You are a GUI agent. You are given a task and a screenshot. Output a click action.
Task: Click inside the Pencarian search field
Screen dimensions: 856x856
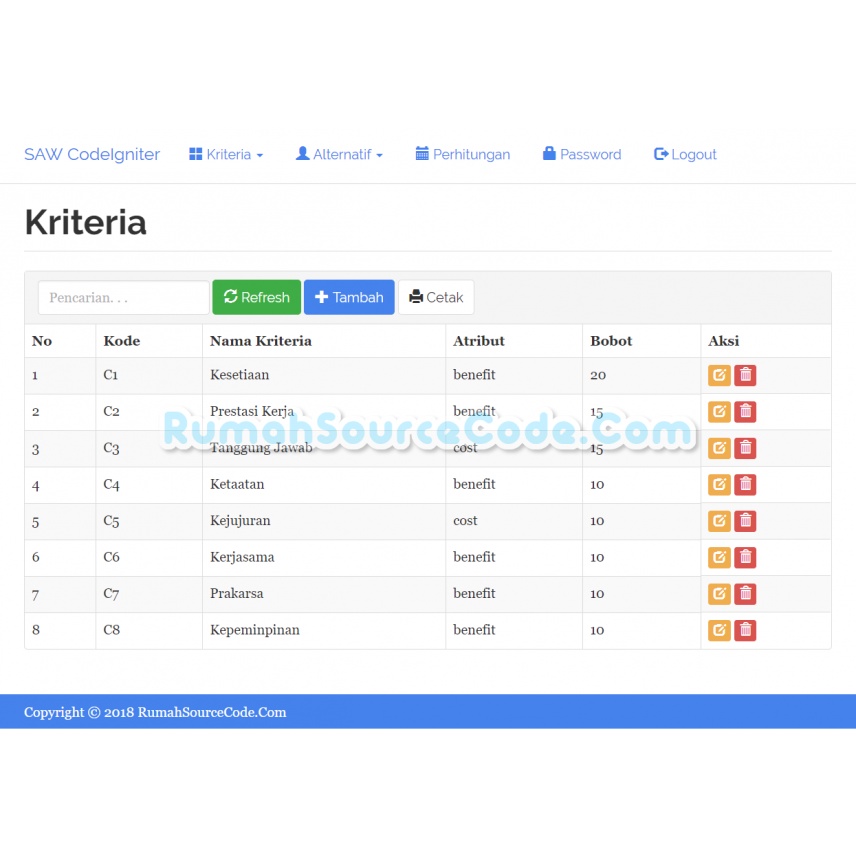coord(123,297)
